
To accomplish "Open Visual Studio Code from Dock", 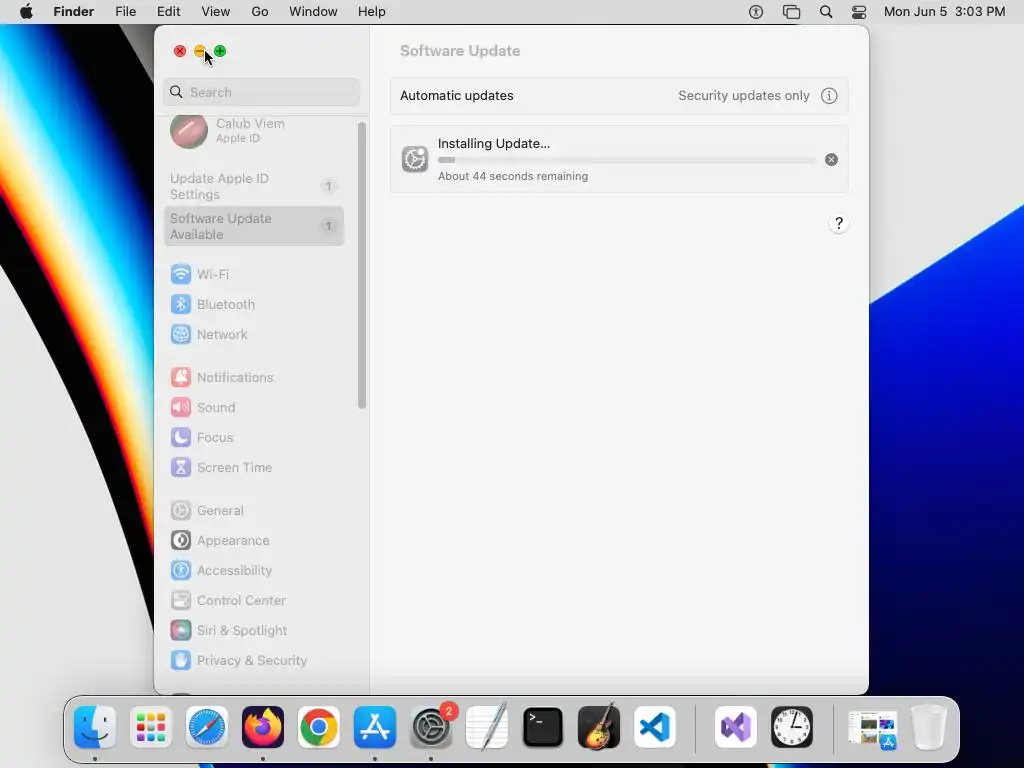I will (x=655, y=727).
